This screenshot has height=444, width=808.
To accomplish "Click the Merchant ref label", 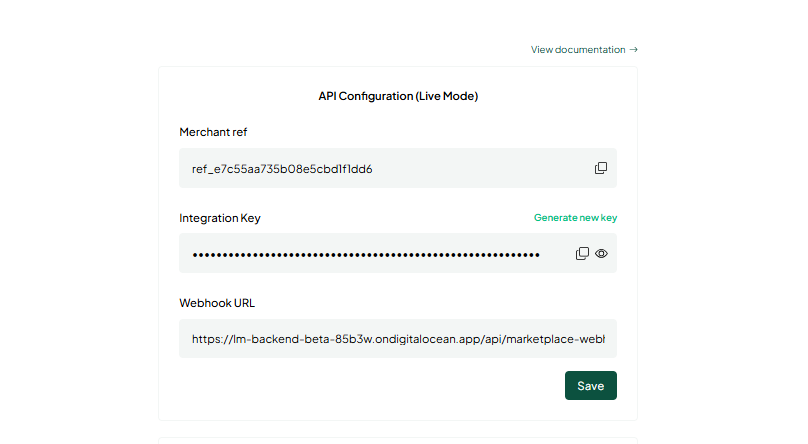I will (213, 132).
